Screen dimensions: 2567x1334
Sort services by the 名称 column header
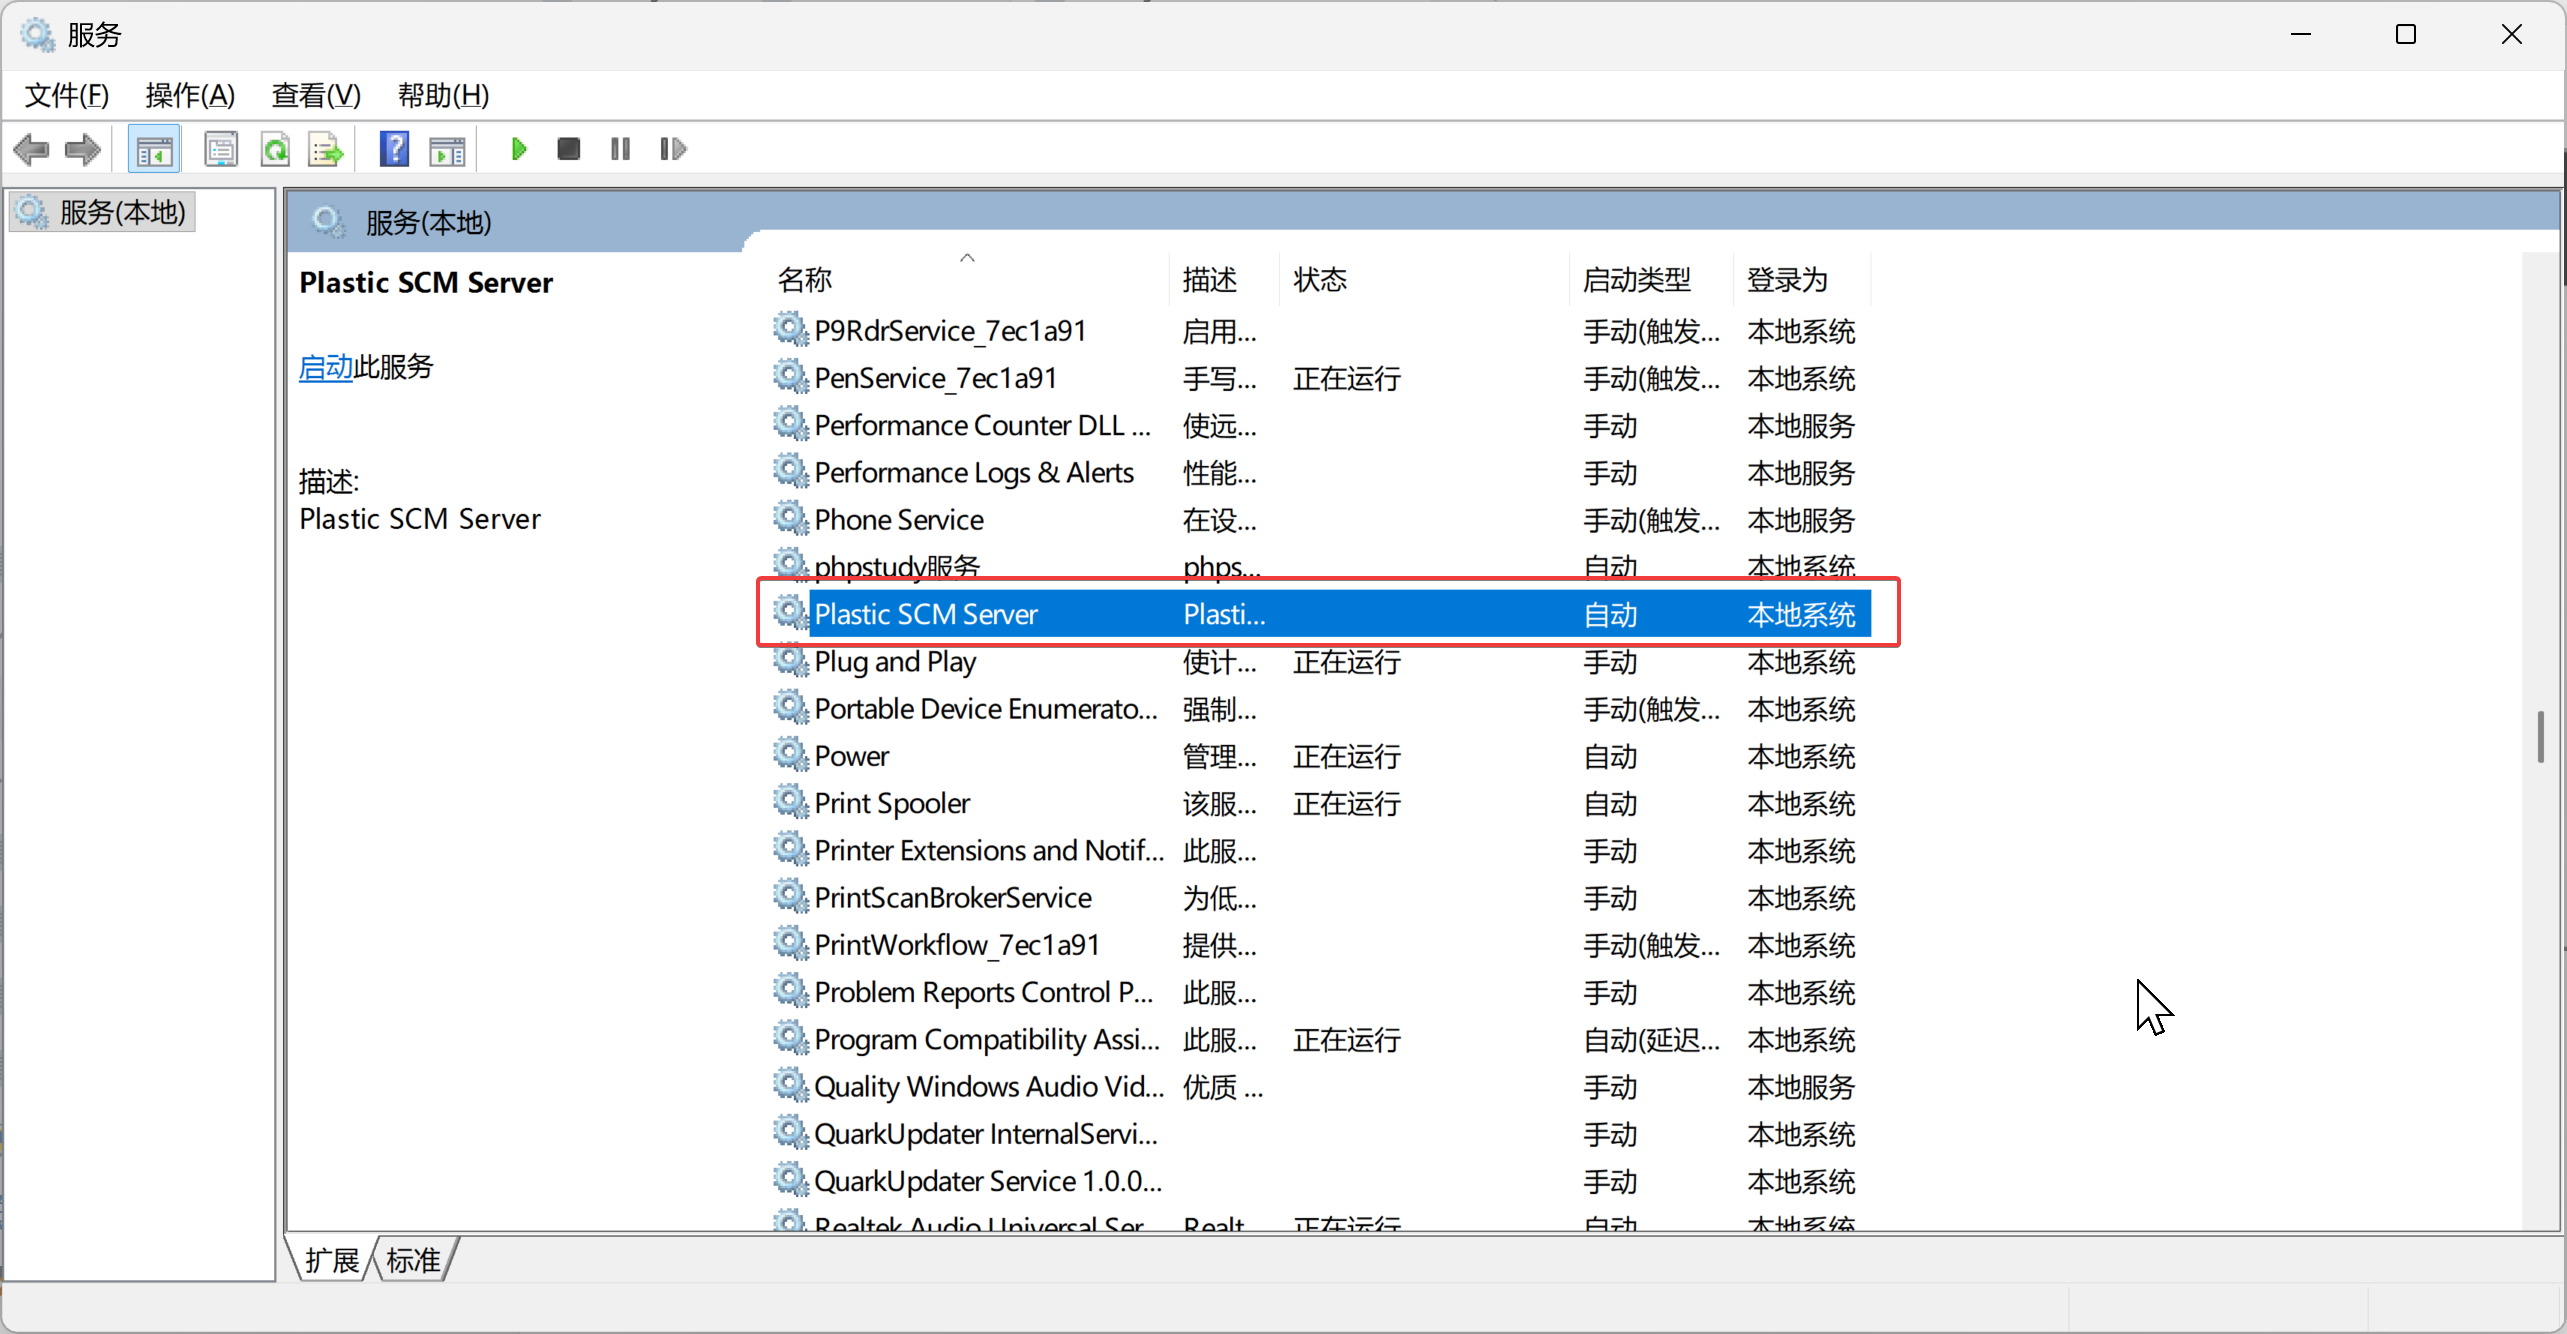click(x=806, y=280)
